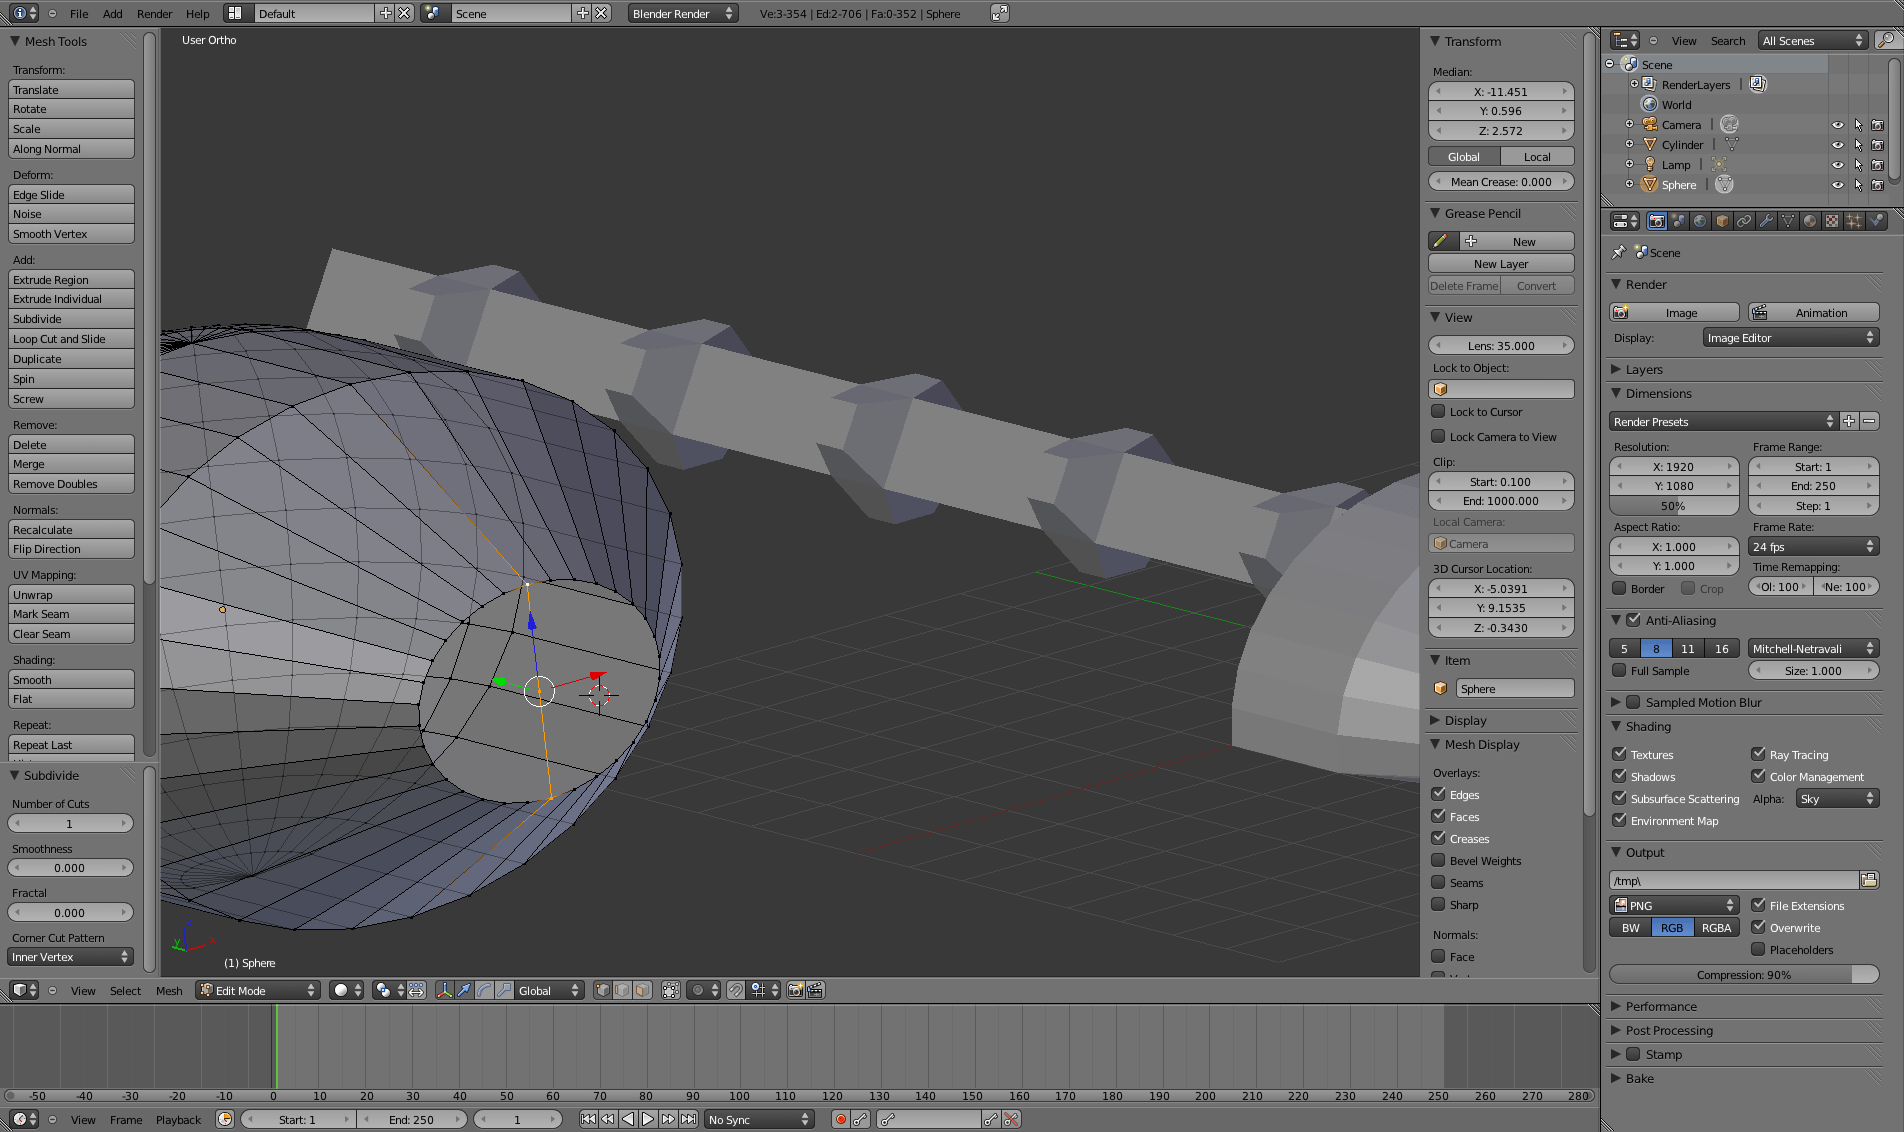Select the Modifiers wrench properties tab
Viewport: 1904px width, 1132px height.
point(1767,221)
